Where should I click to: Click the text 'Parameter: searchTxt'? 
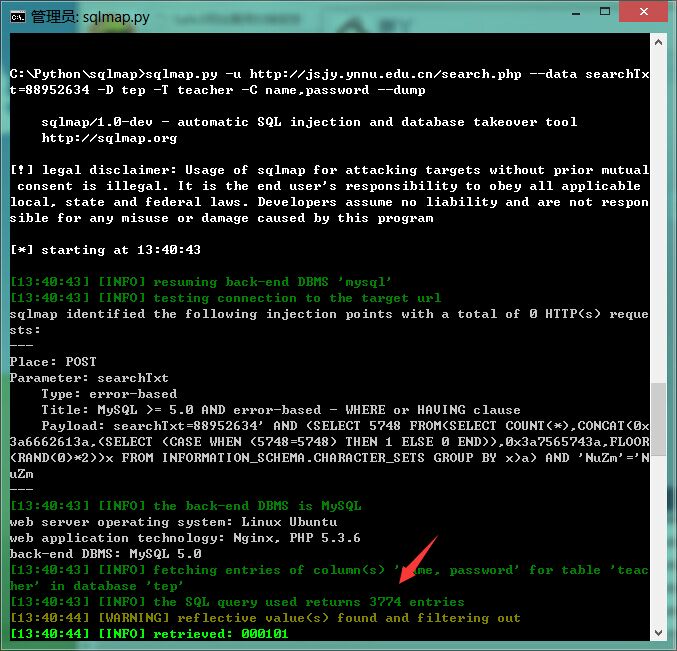point(89,378)
